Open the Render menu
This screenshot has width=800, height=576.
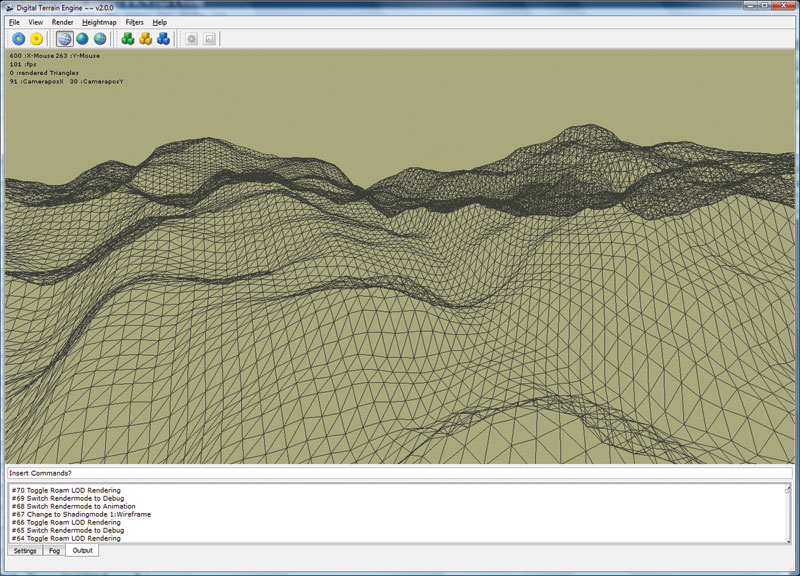pyautogui.click(x=62, y=22)
